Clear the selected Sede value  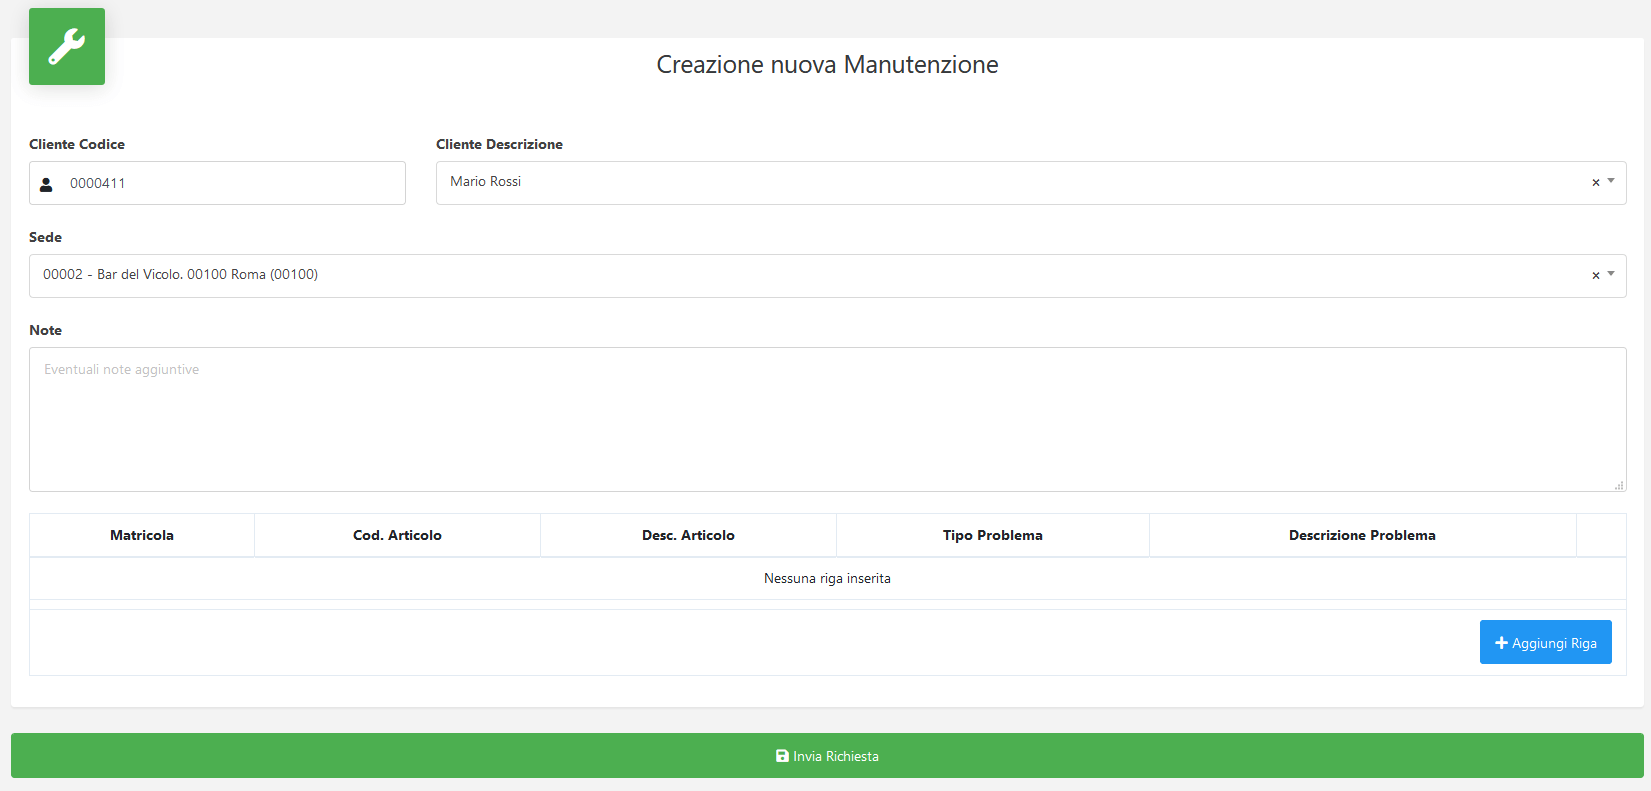(x=1596, y=275)
